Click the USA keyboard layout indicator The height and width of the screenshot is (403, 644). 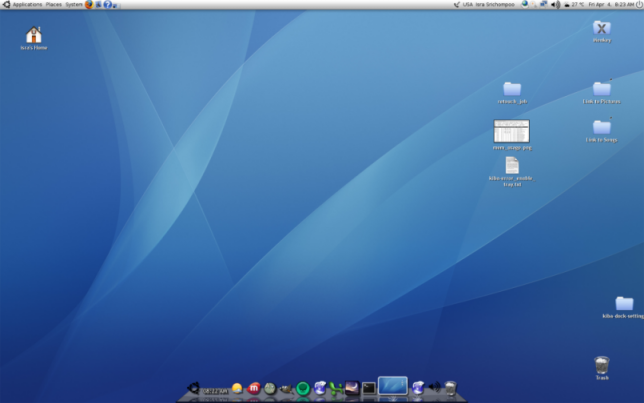point(468,5)
